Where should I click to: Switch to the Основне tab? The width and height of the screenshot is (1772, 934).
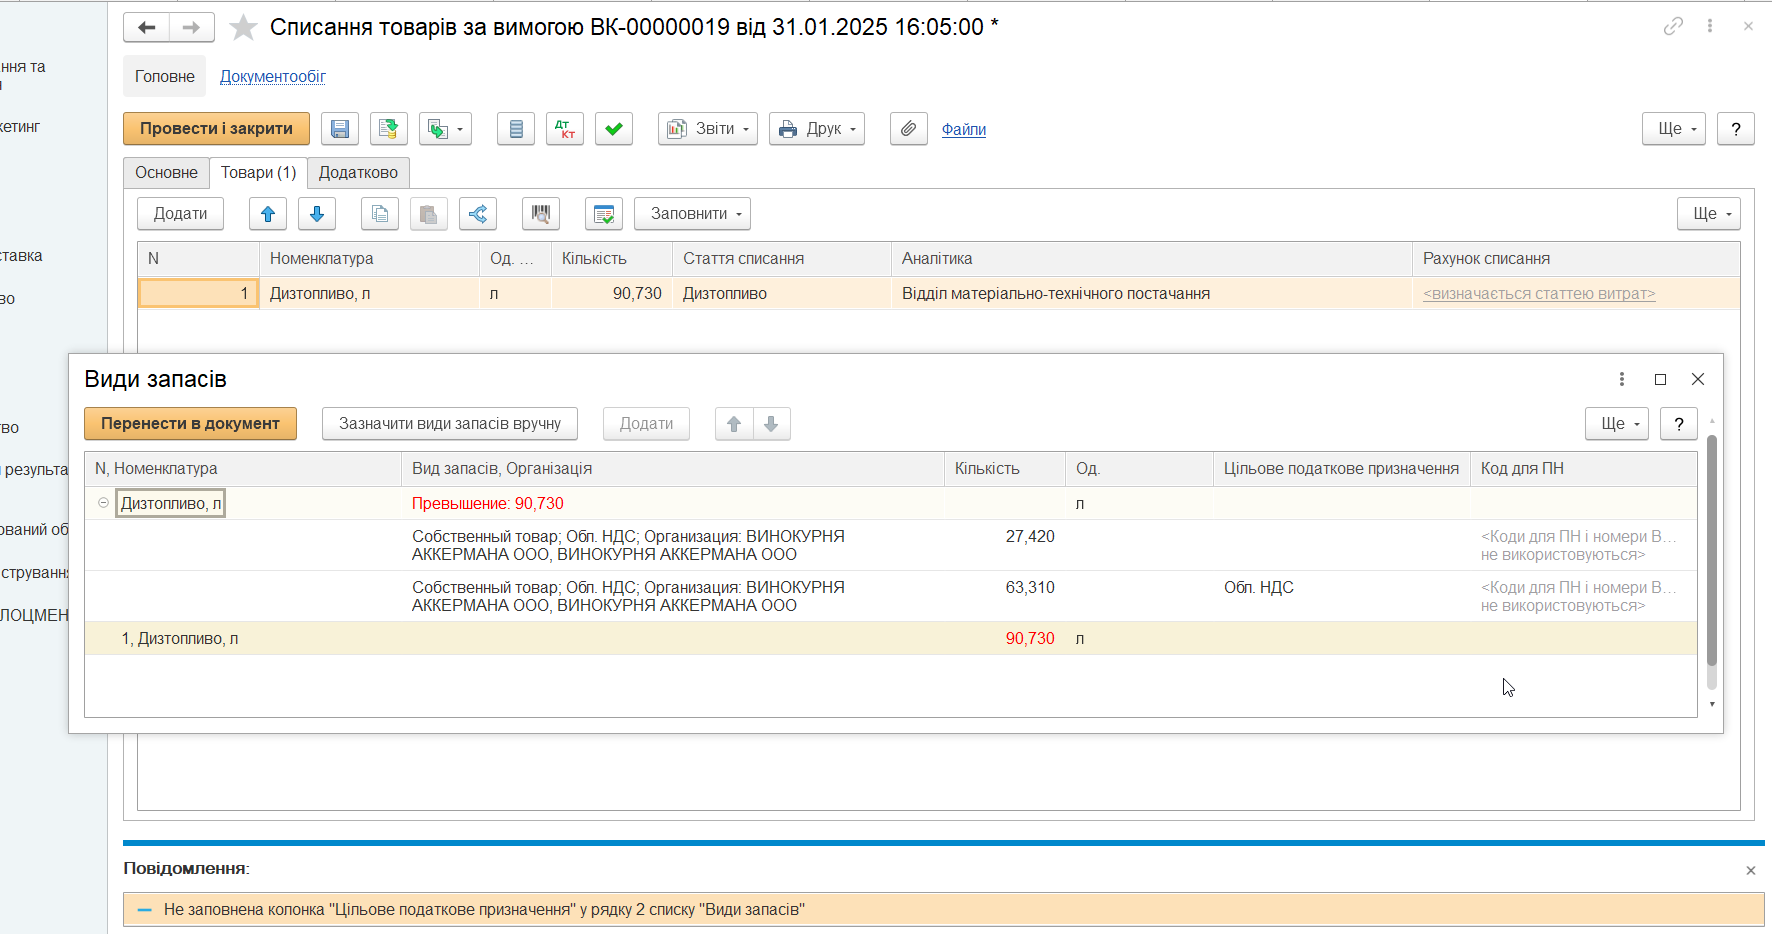point(166,173)
